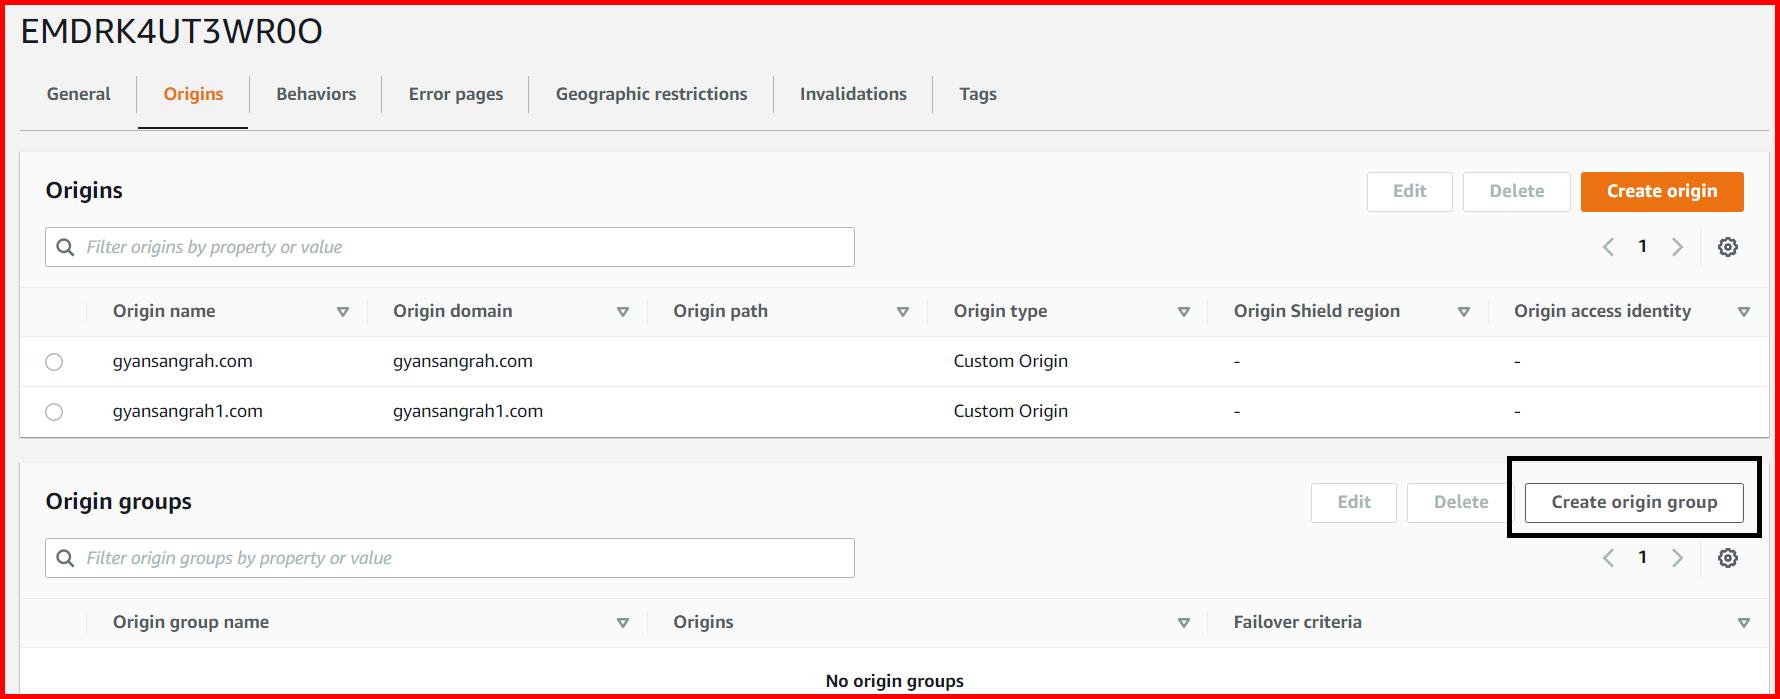
Task: Click the Origin name column header
Action: [x=164, y=311]
